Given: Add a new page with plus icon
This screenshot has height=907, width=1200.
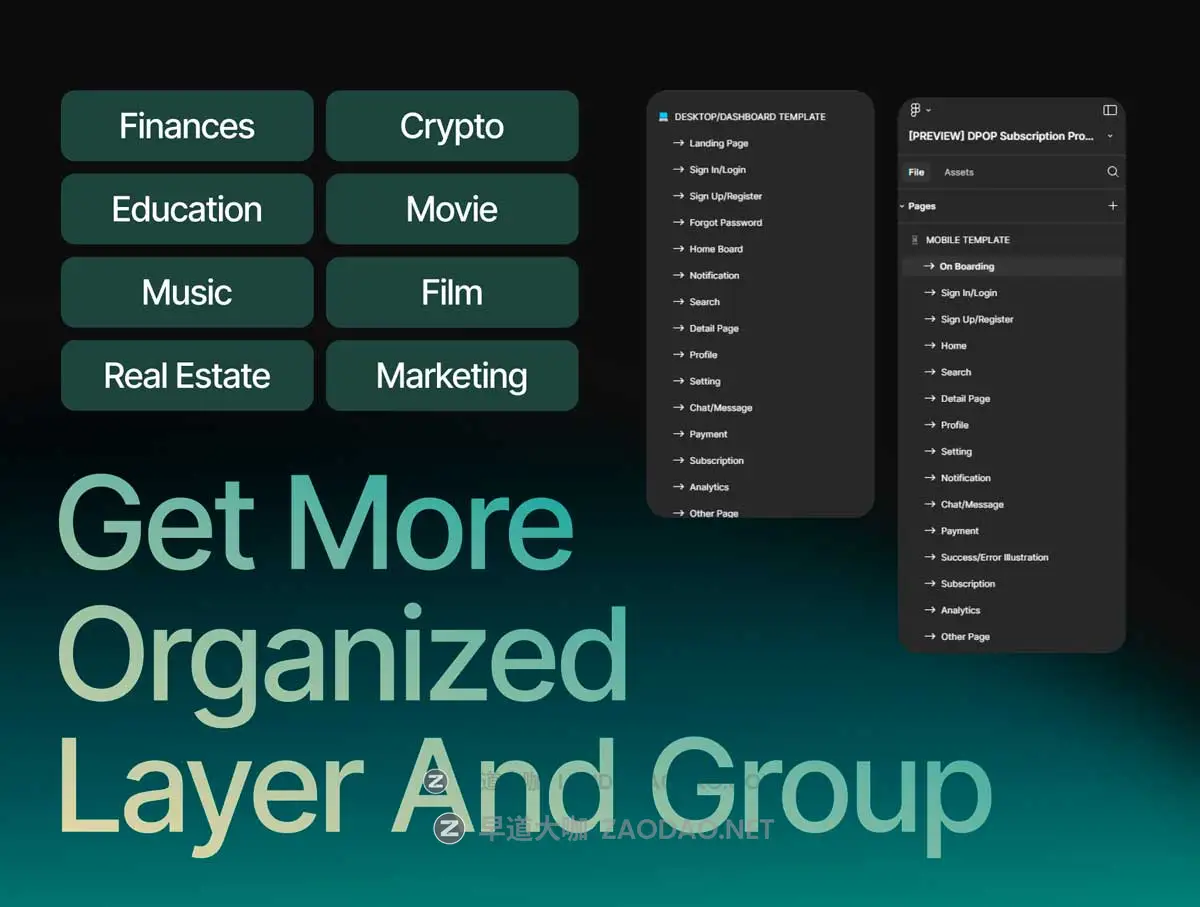Looking at the screenshot, I should [1113, 206].
